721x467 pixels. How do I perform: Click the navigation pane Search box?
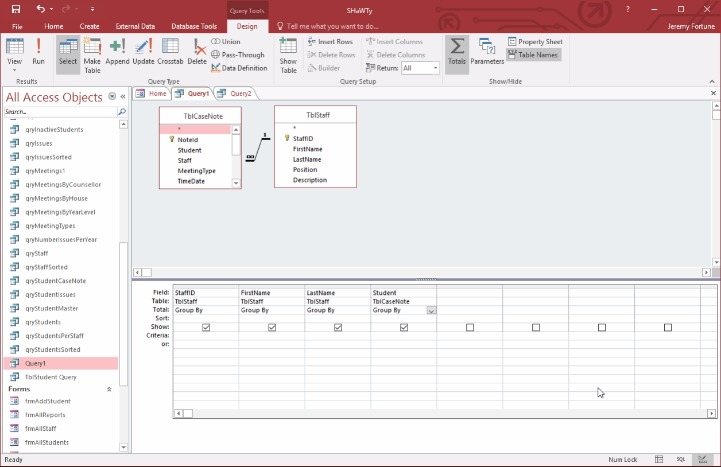pyautogui.click(x=61, y=112)
